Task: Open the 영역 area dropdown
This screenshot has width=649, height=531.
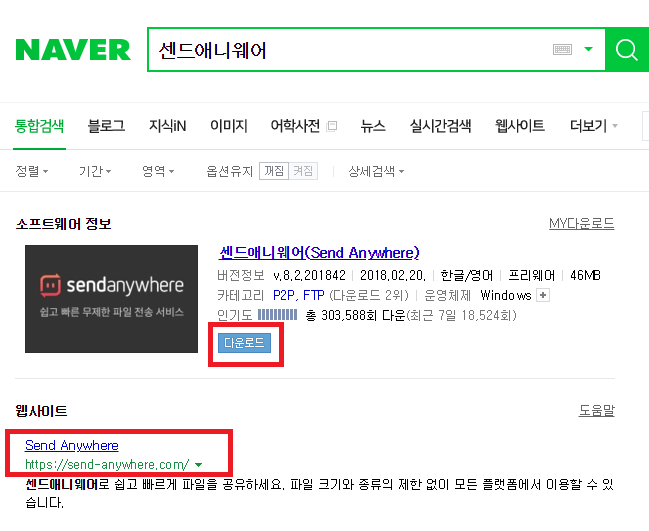Action: (158, 171)
